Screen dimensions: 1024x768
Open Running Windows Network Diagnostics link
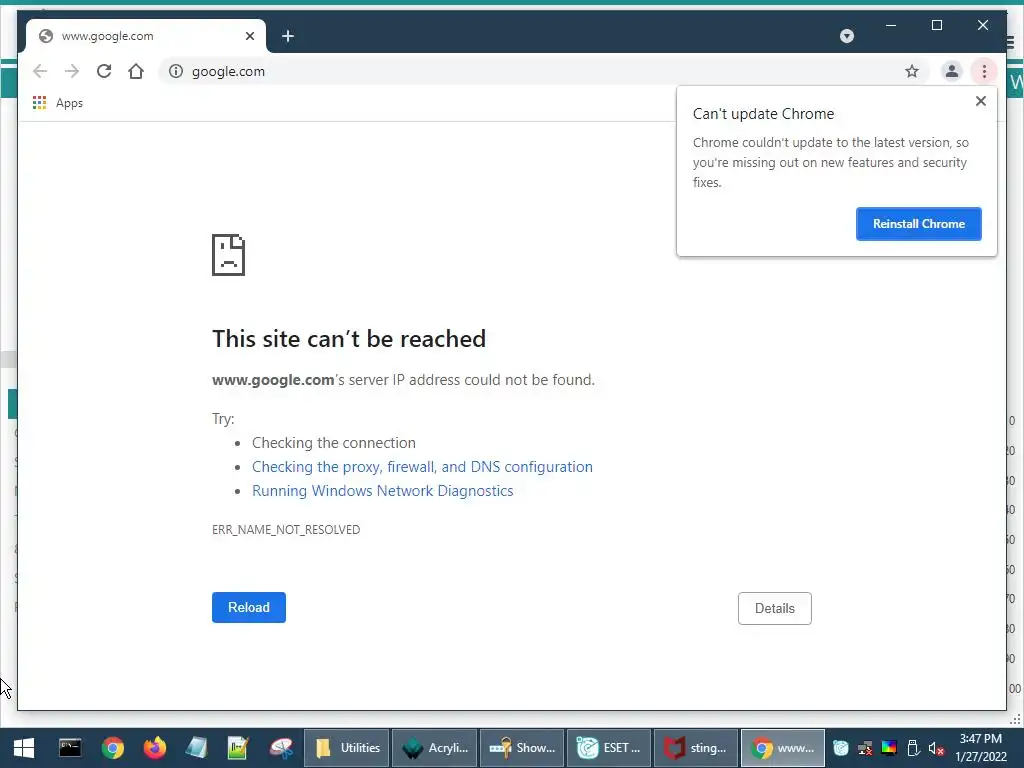click(383, 491)
